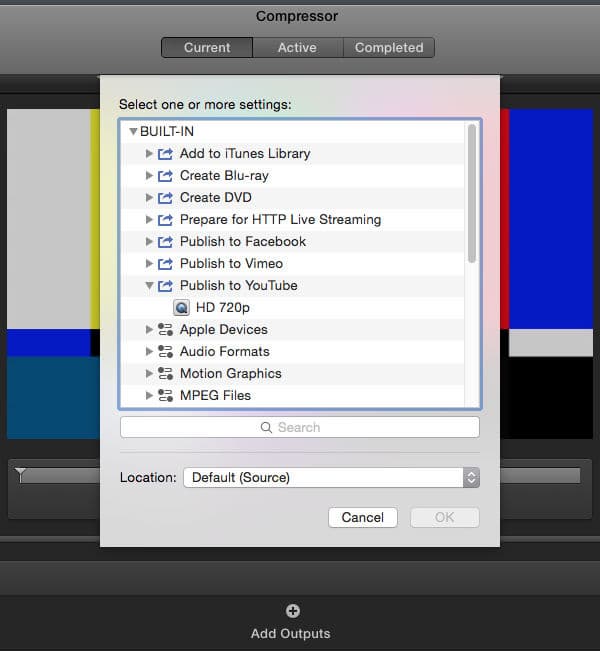
Task: Select the Apple Devices row text
Action: coord(224,330)
